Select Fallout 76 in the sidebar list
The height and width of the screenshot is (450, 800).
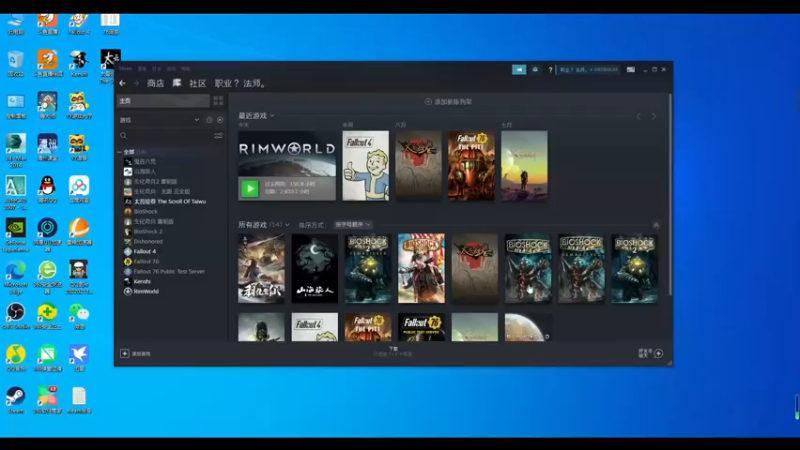click(x=146, y=261)
